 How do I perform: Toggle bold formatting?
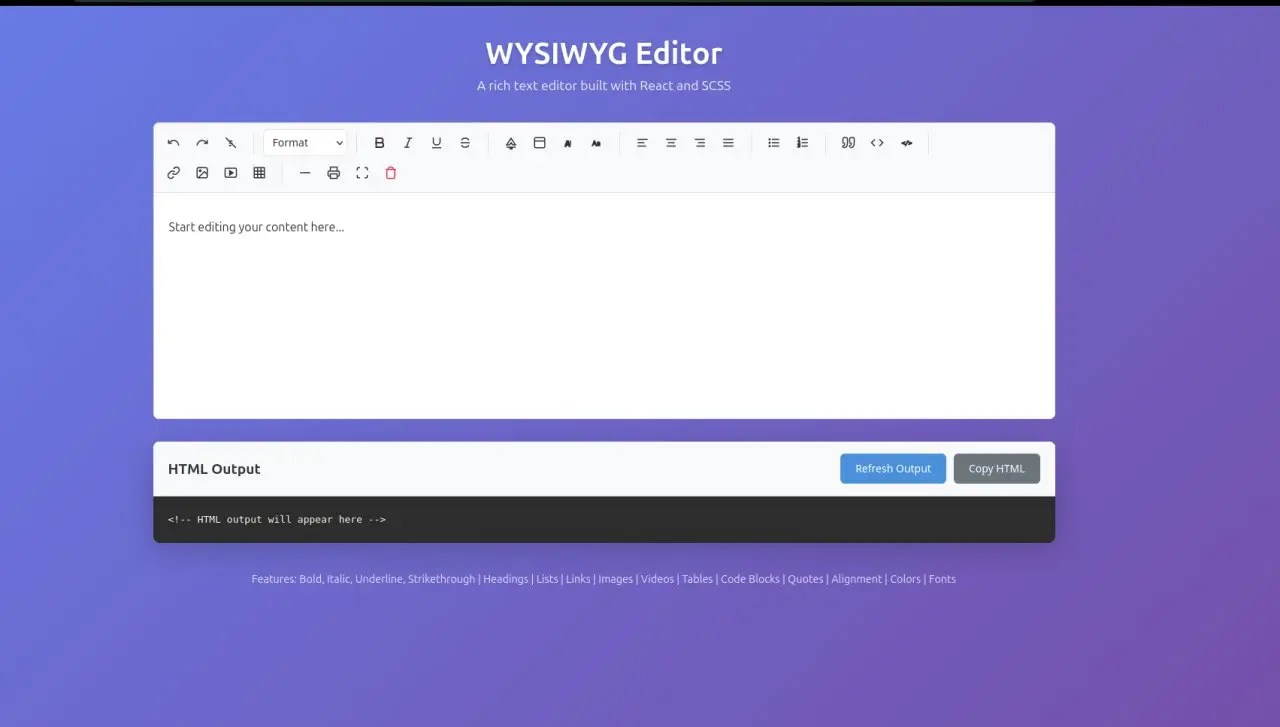[x=379, y=143]
